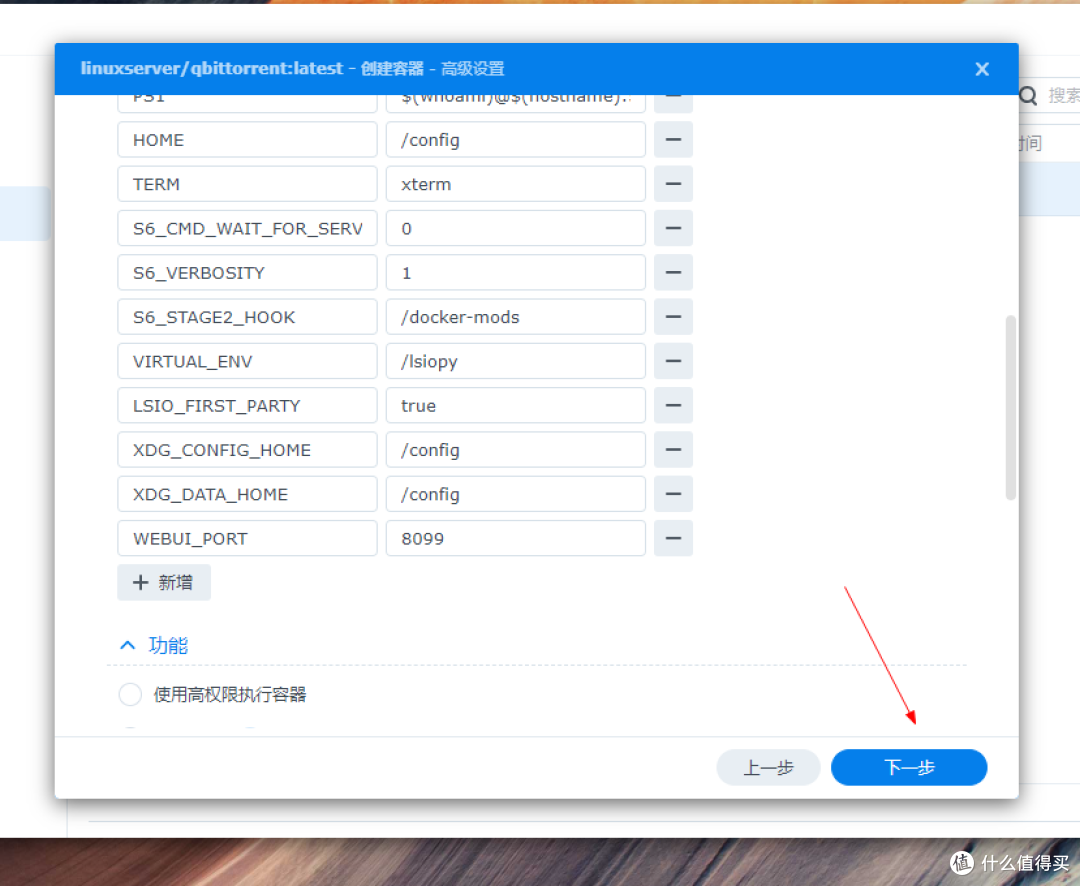Collapse the 功能 section
The width and height of the screenshot is (1080, 886).
click(127, 646)
